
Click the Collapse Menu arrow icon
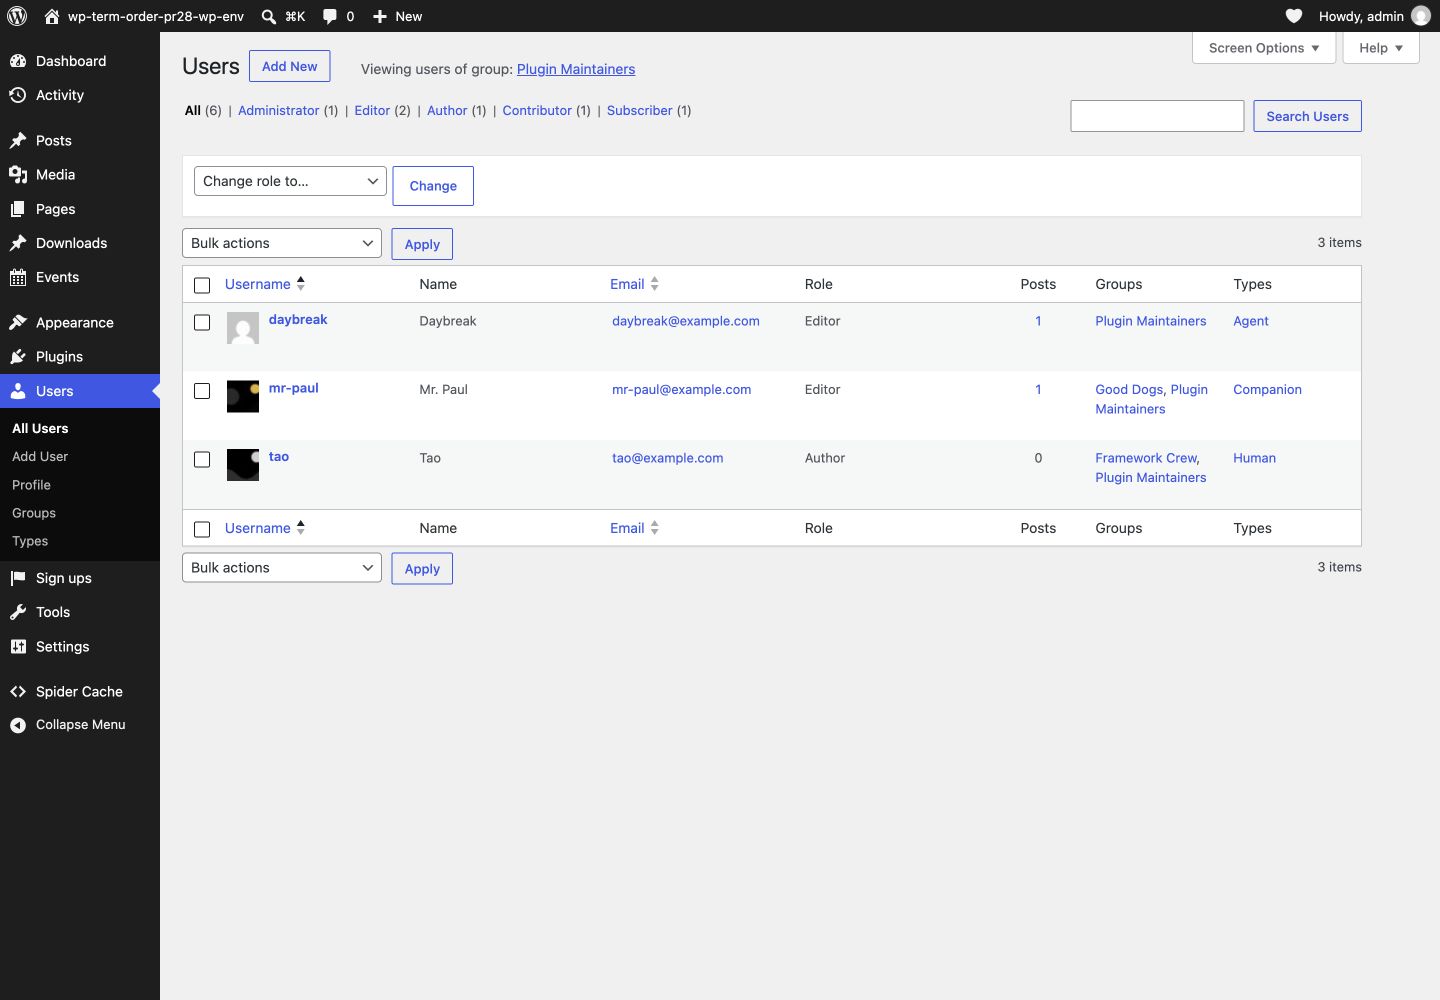tap(18, 725)
